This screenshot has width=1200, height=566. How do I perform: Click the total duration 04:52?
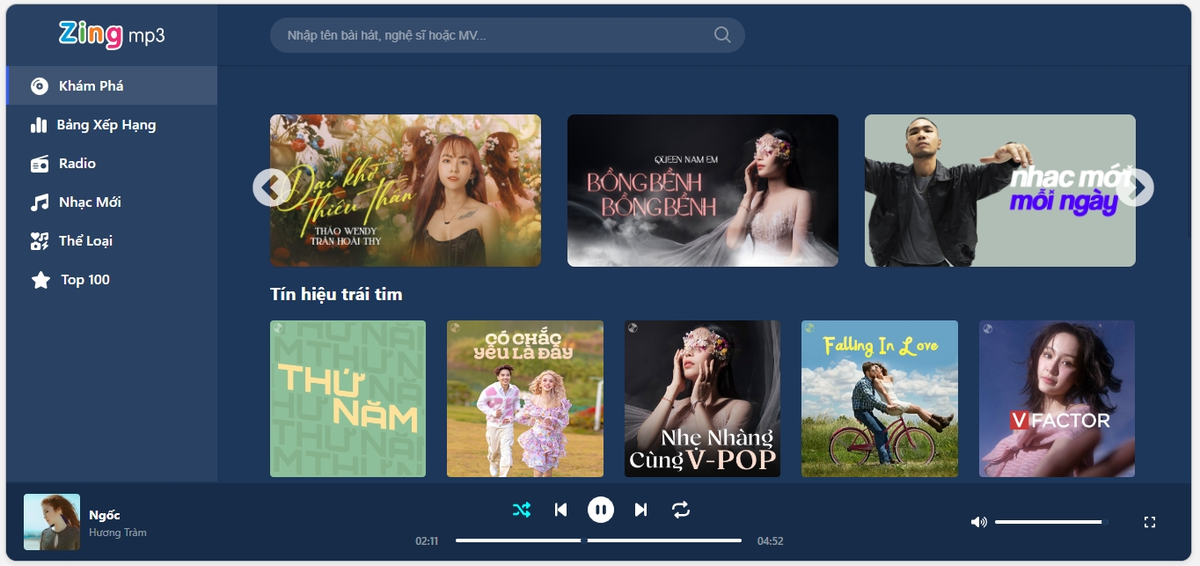click(770, 541)
